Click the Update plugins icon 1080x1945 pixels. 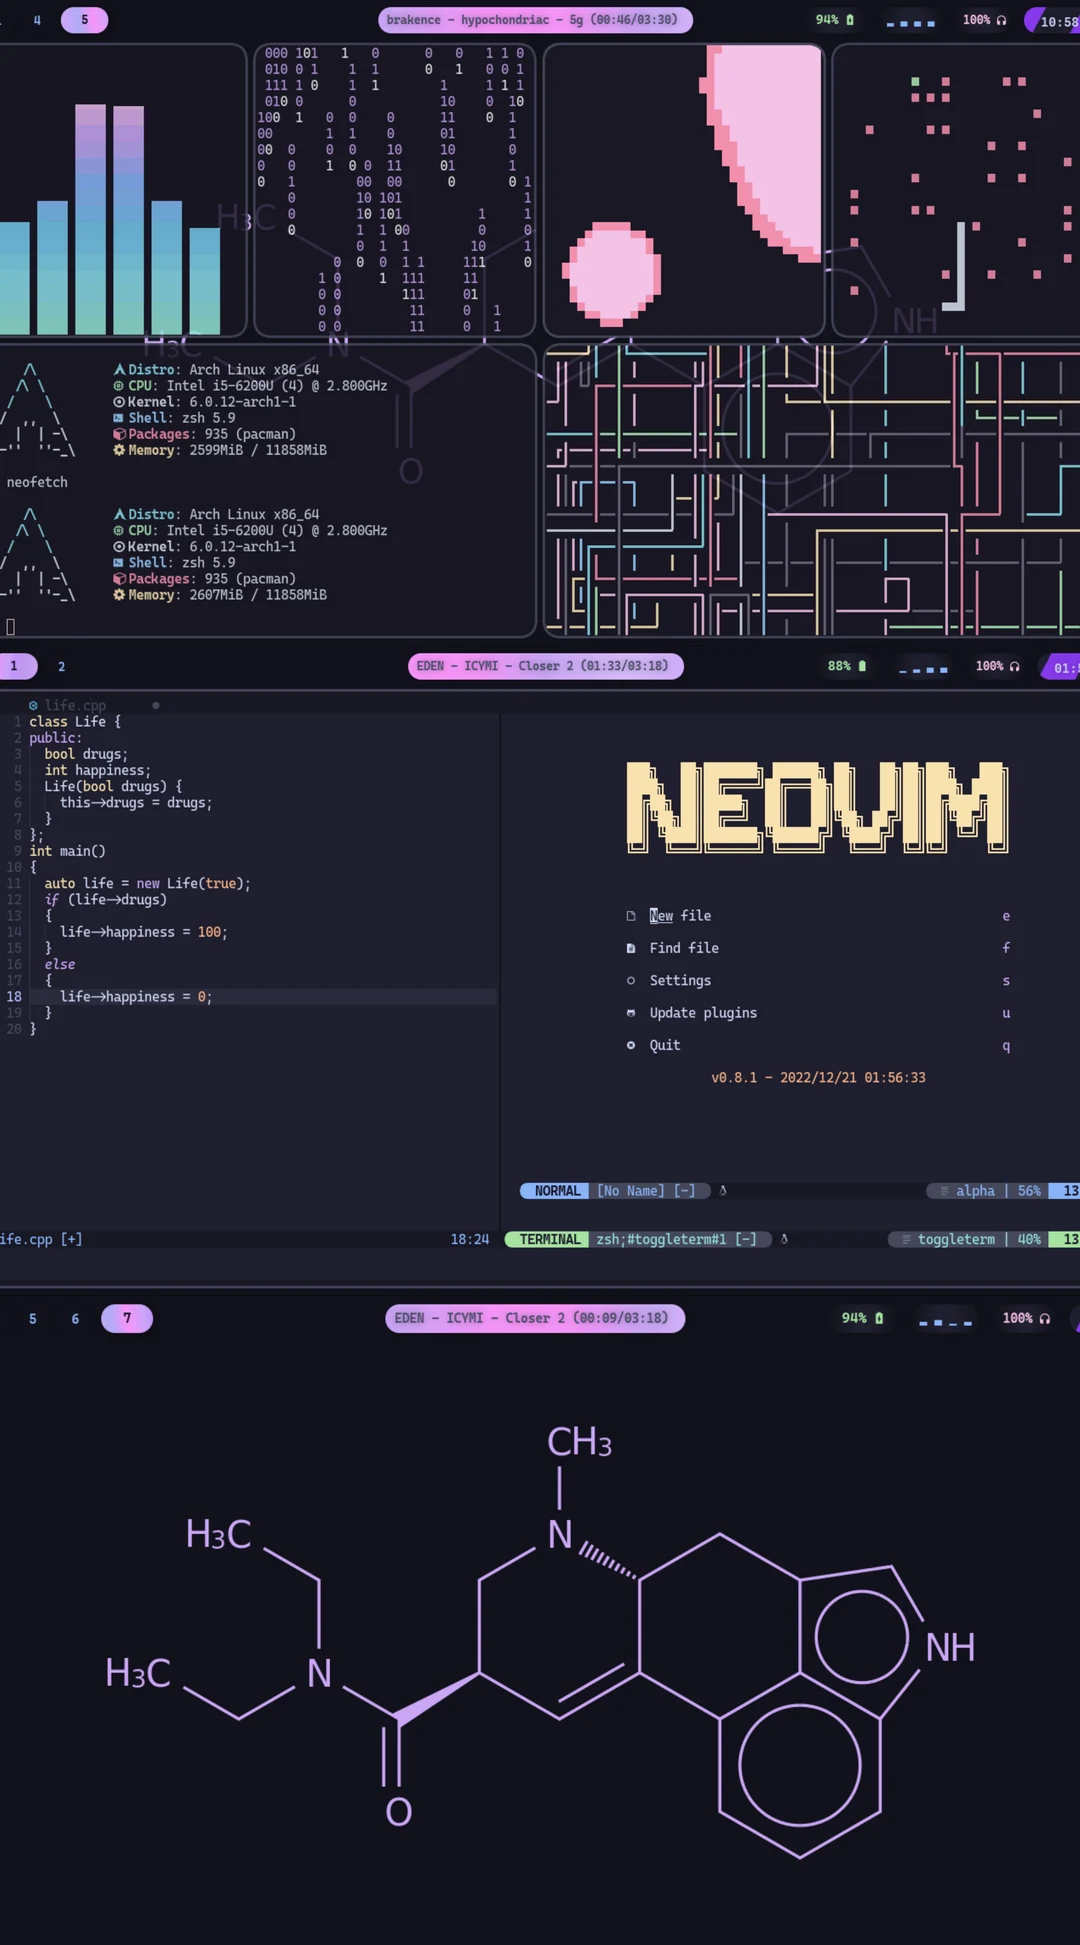[631, 1013]
